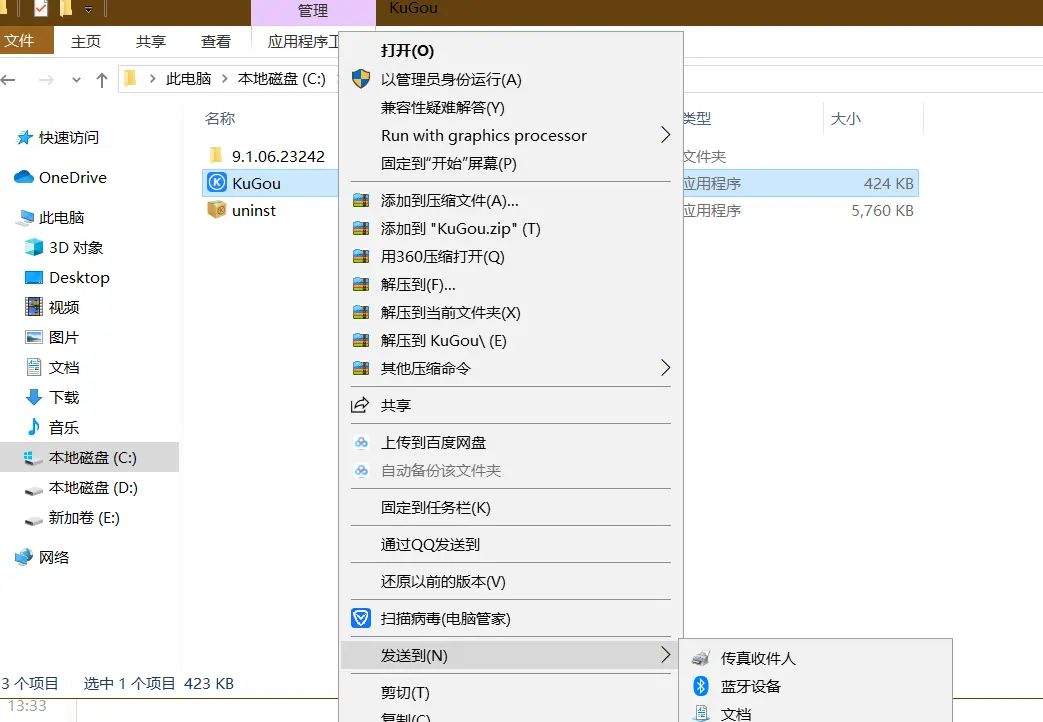Sort by 名称 column header

(220, 118)
